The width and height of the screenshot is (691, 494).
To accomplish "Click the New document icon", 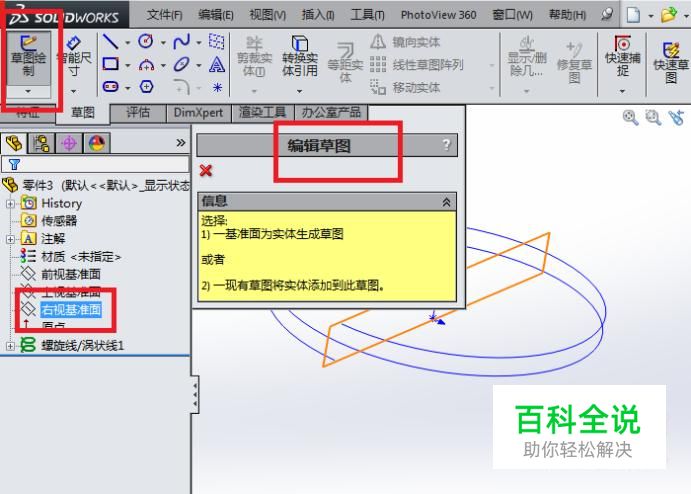I will (633, 15).
